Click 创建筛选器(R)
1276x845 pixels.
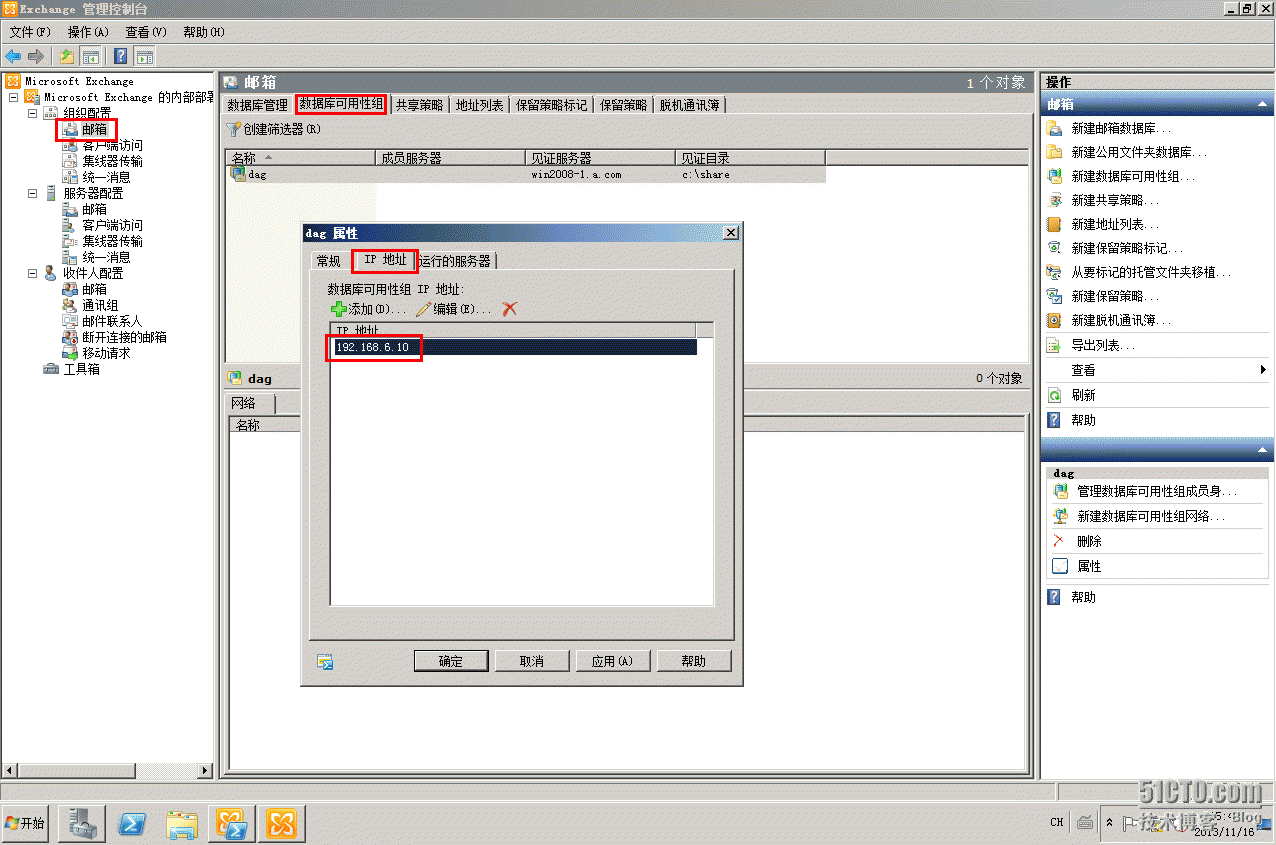[x=274, y=129]
